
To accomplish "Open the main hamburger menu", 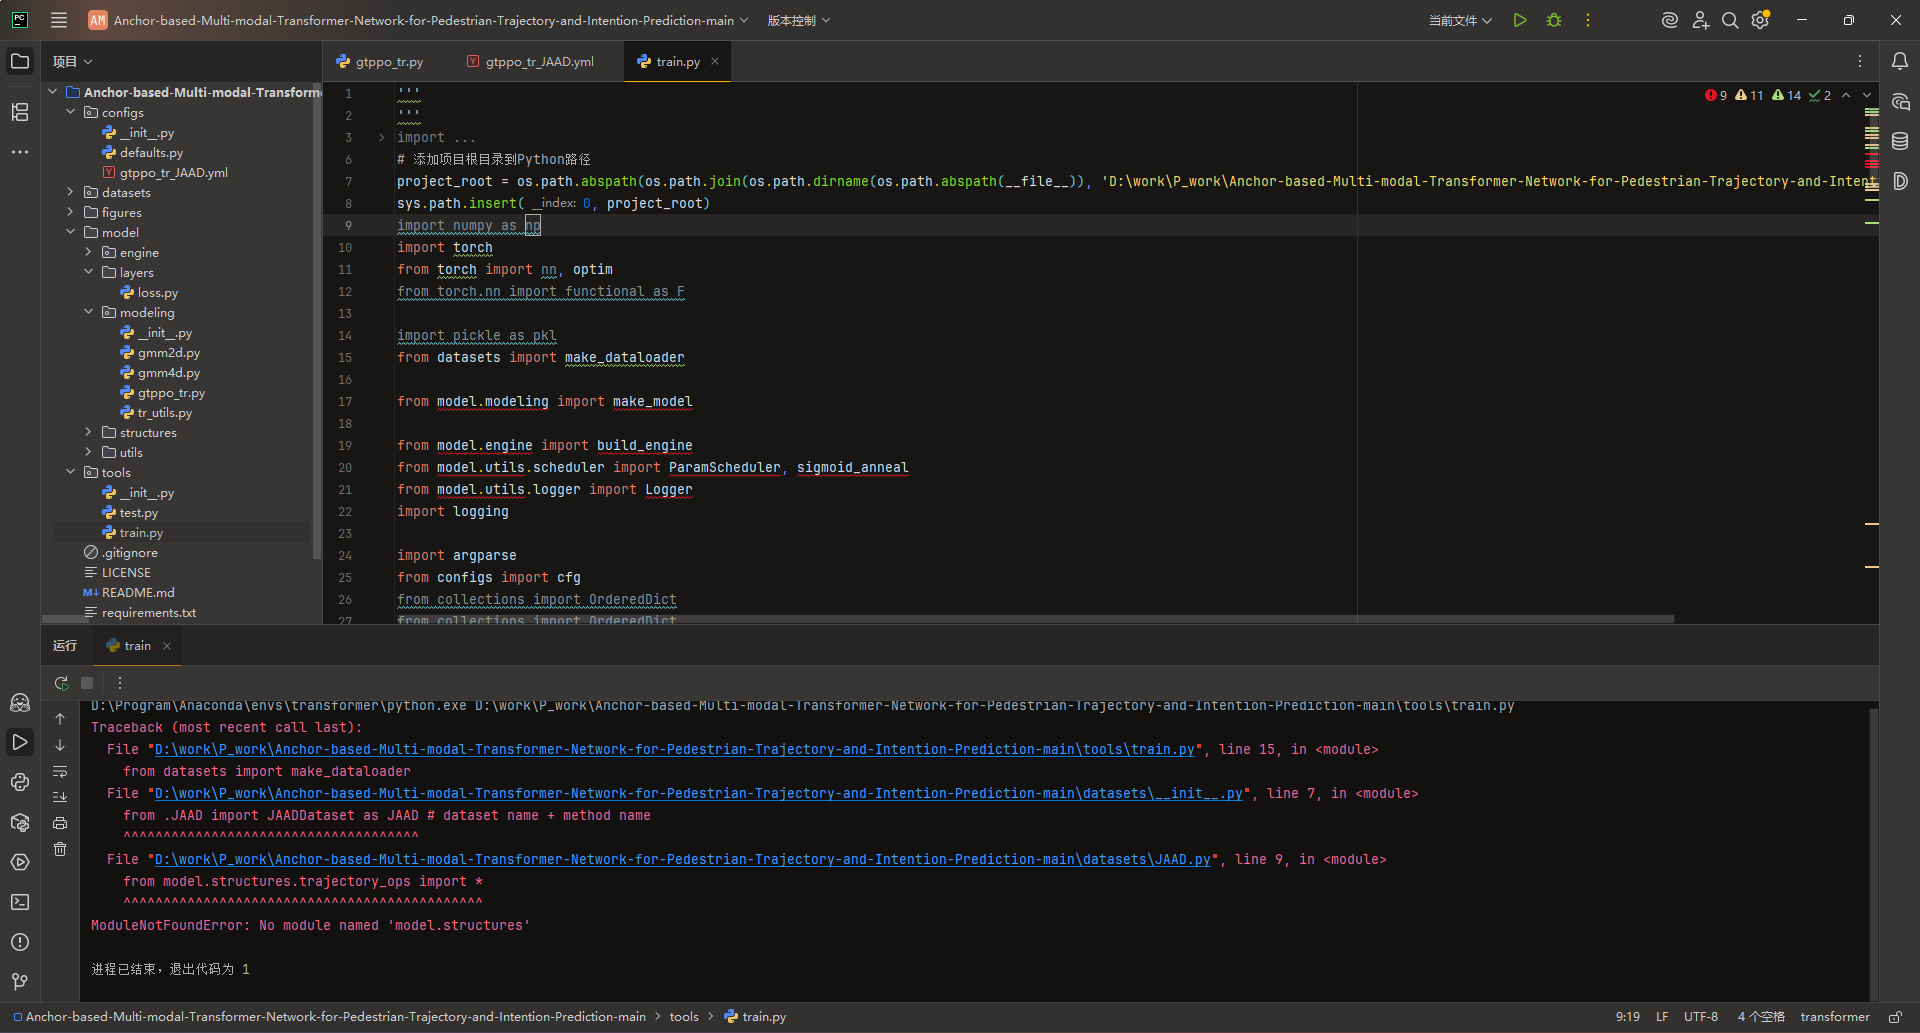I will tap(59, 20).
